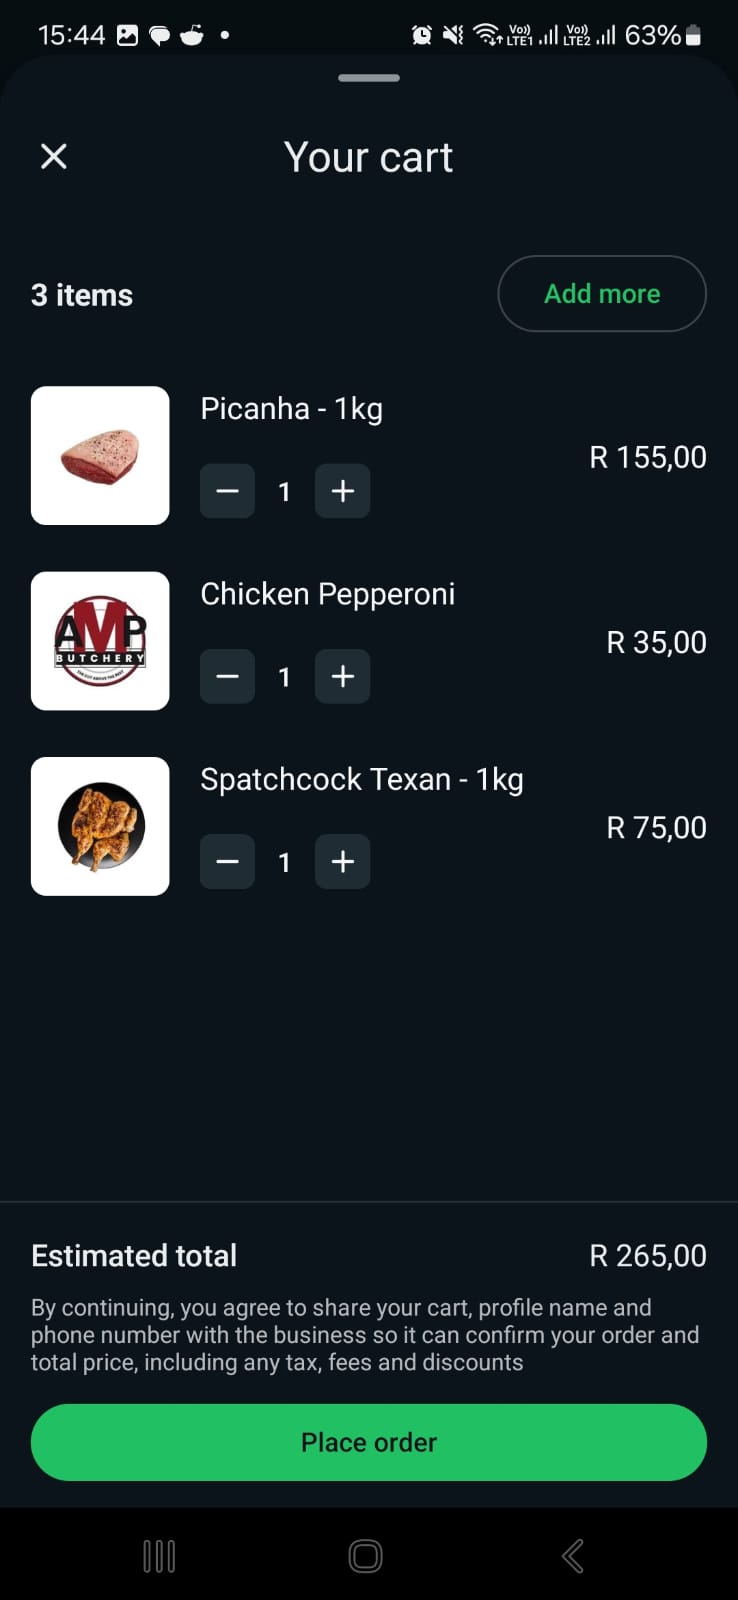Go back using navigation bar arrow
The width and height of the screenshot is (738, 1600).
[x=572, y=1556]
